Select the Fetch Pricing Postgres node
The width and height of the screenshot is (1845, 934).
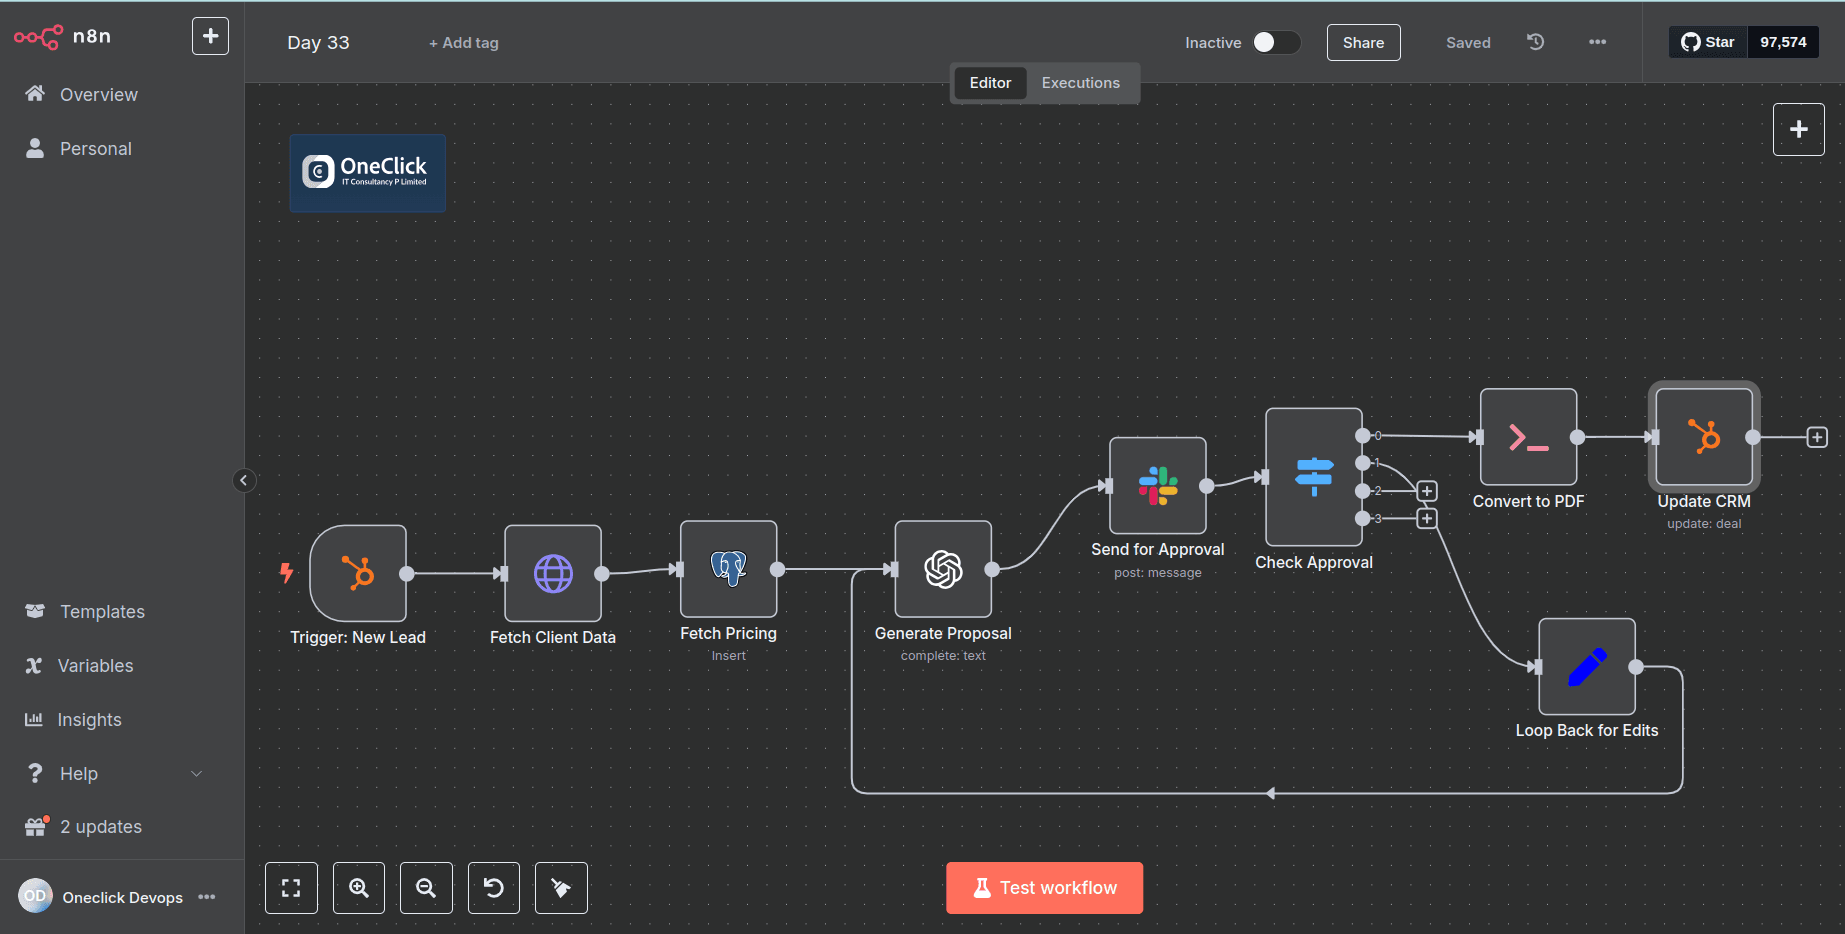click(x=729, y=569)
